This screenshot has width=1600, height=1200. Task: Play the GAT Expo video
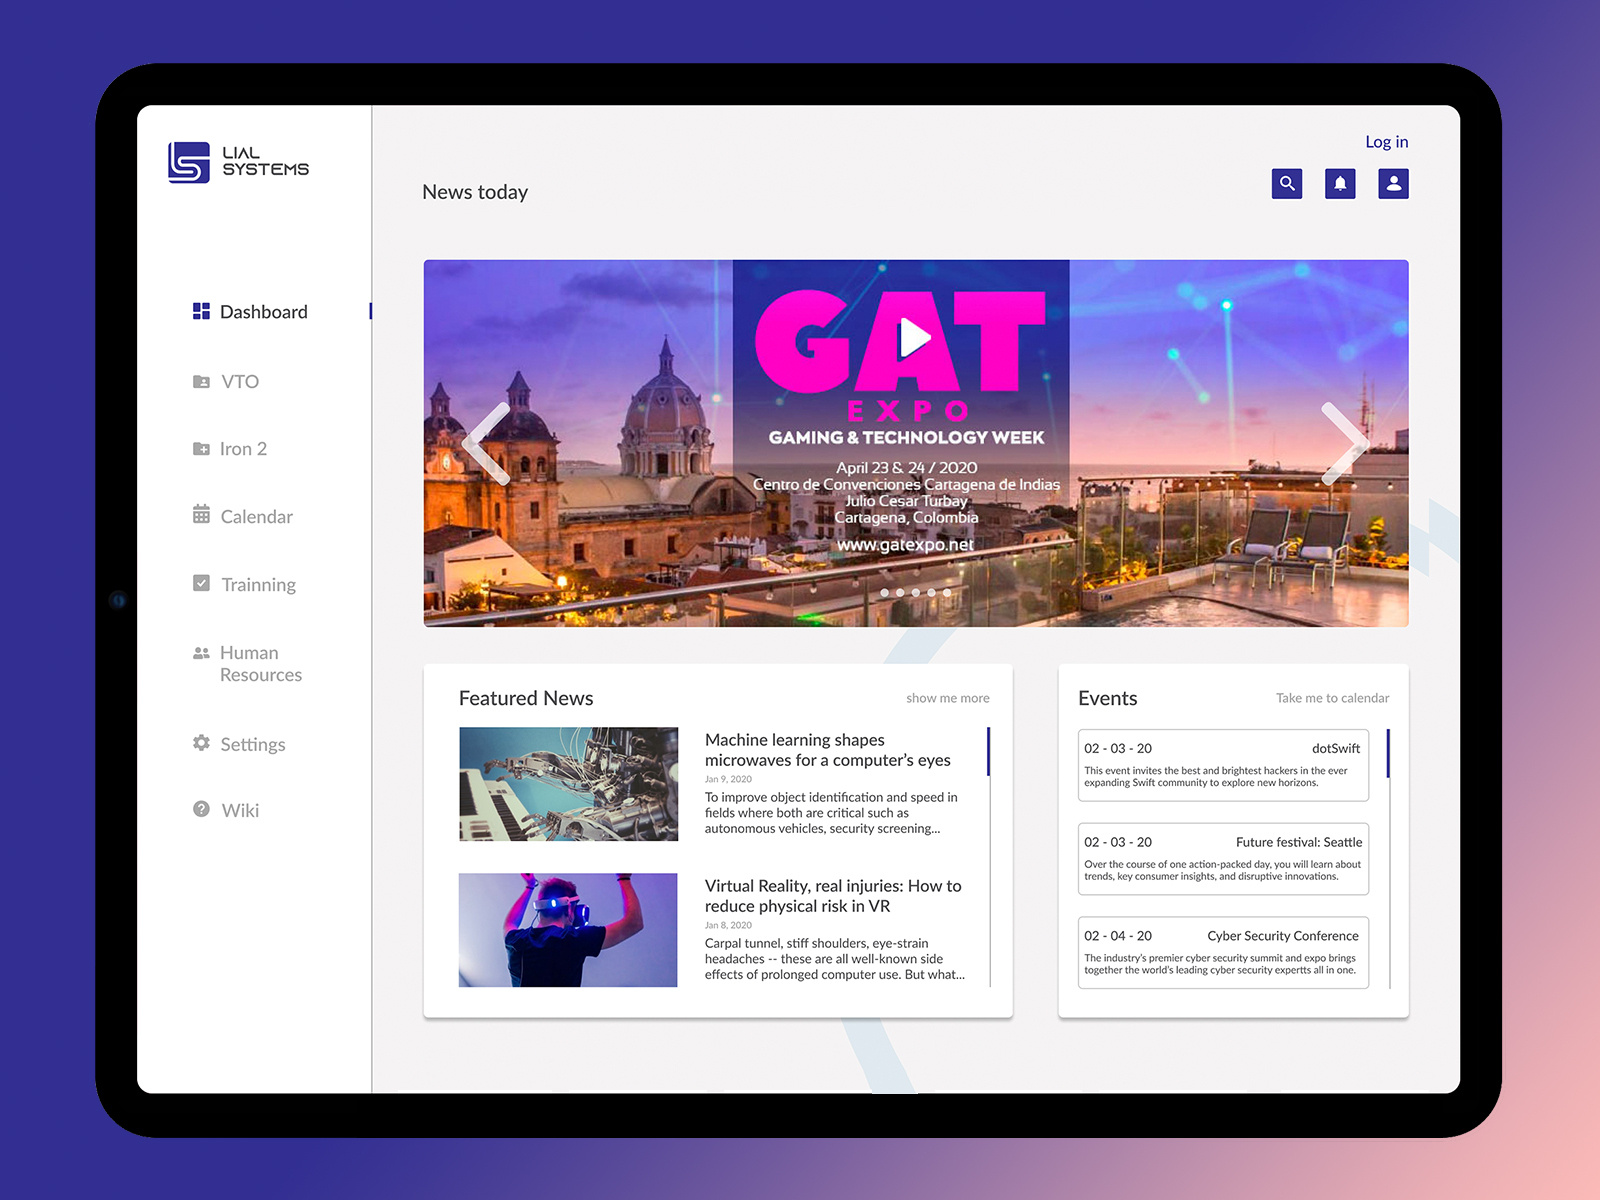pos(915,337)
